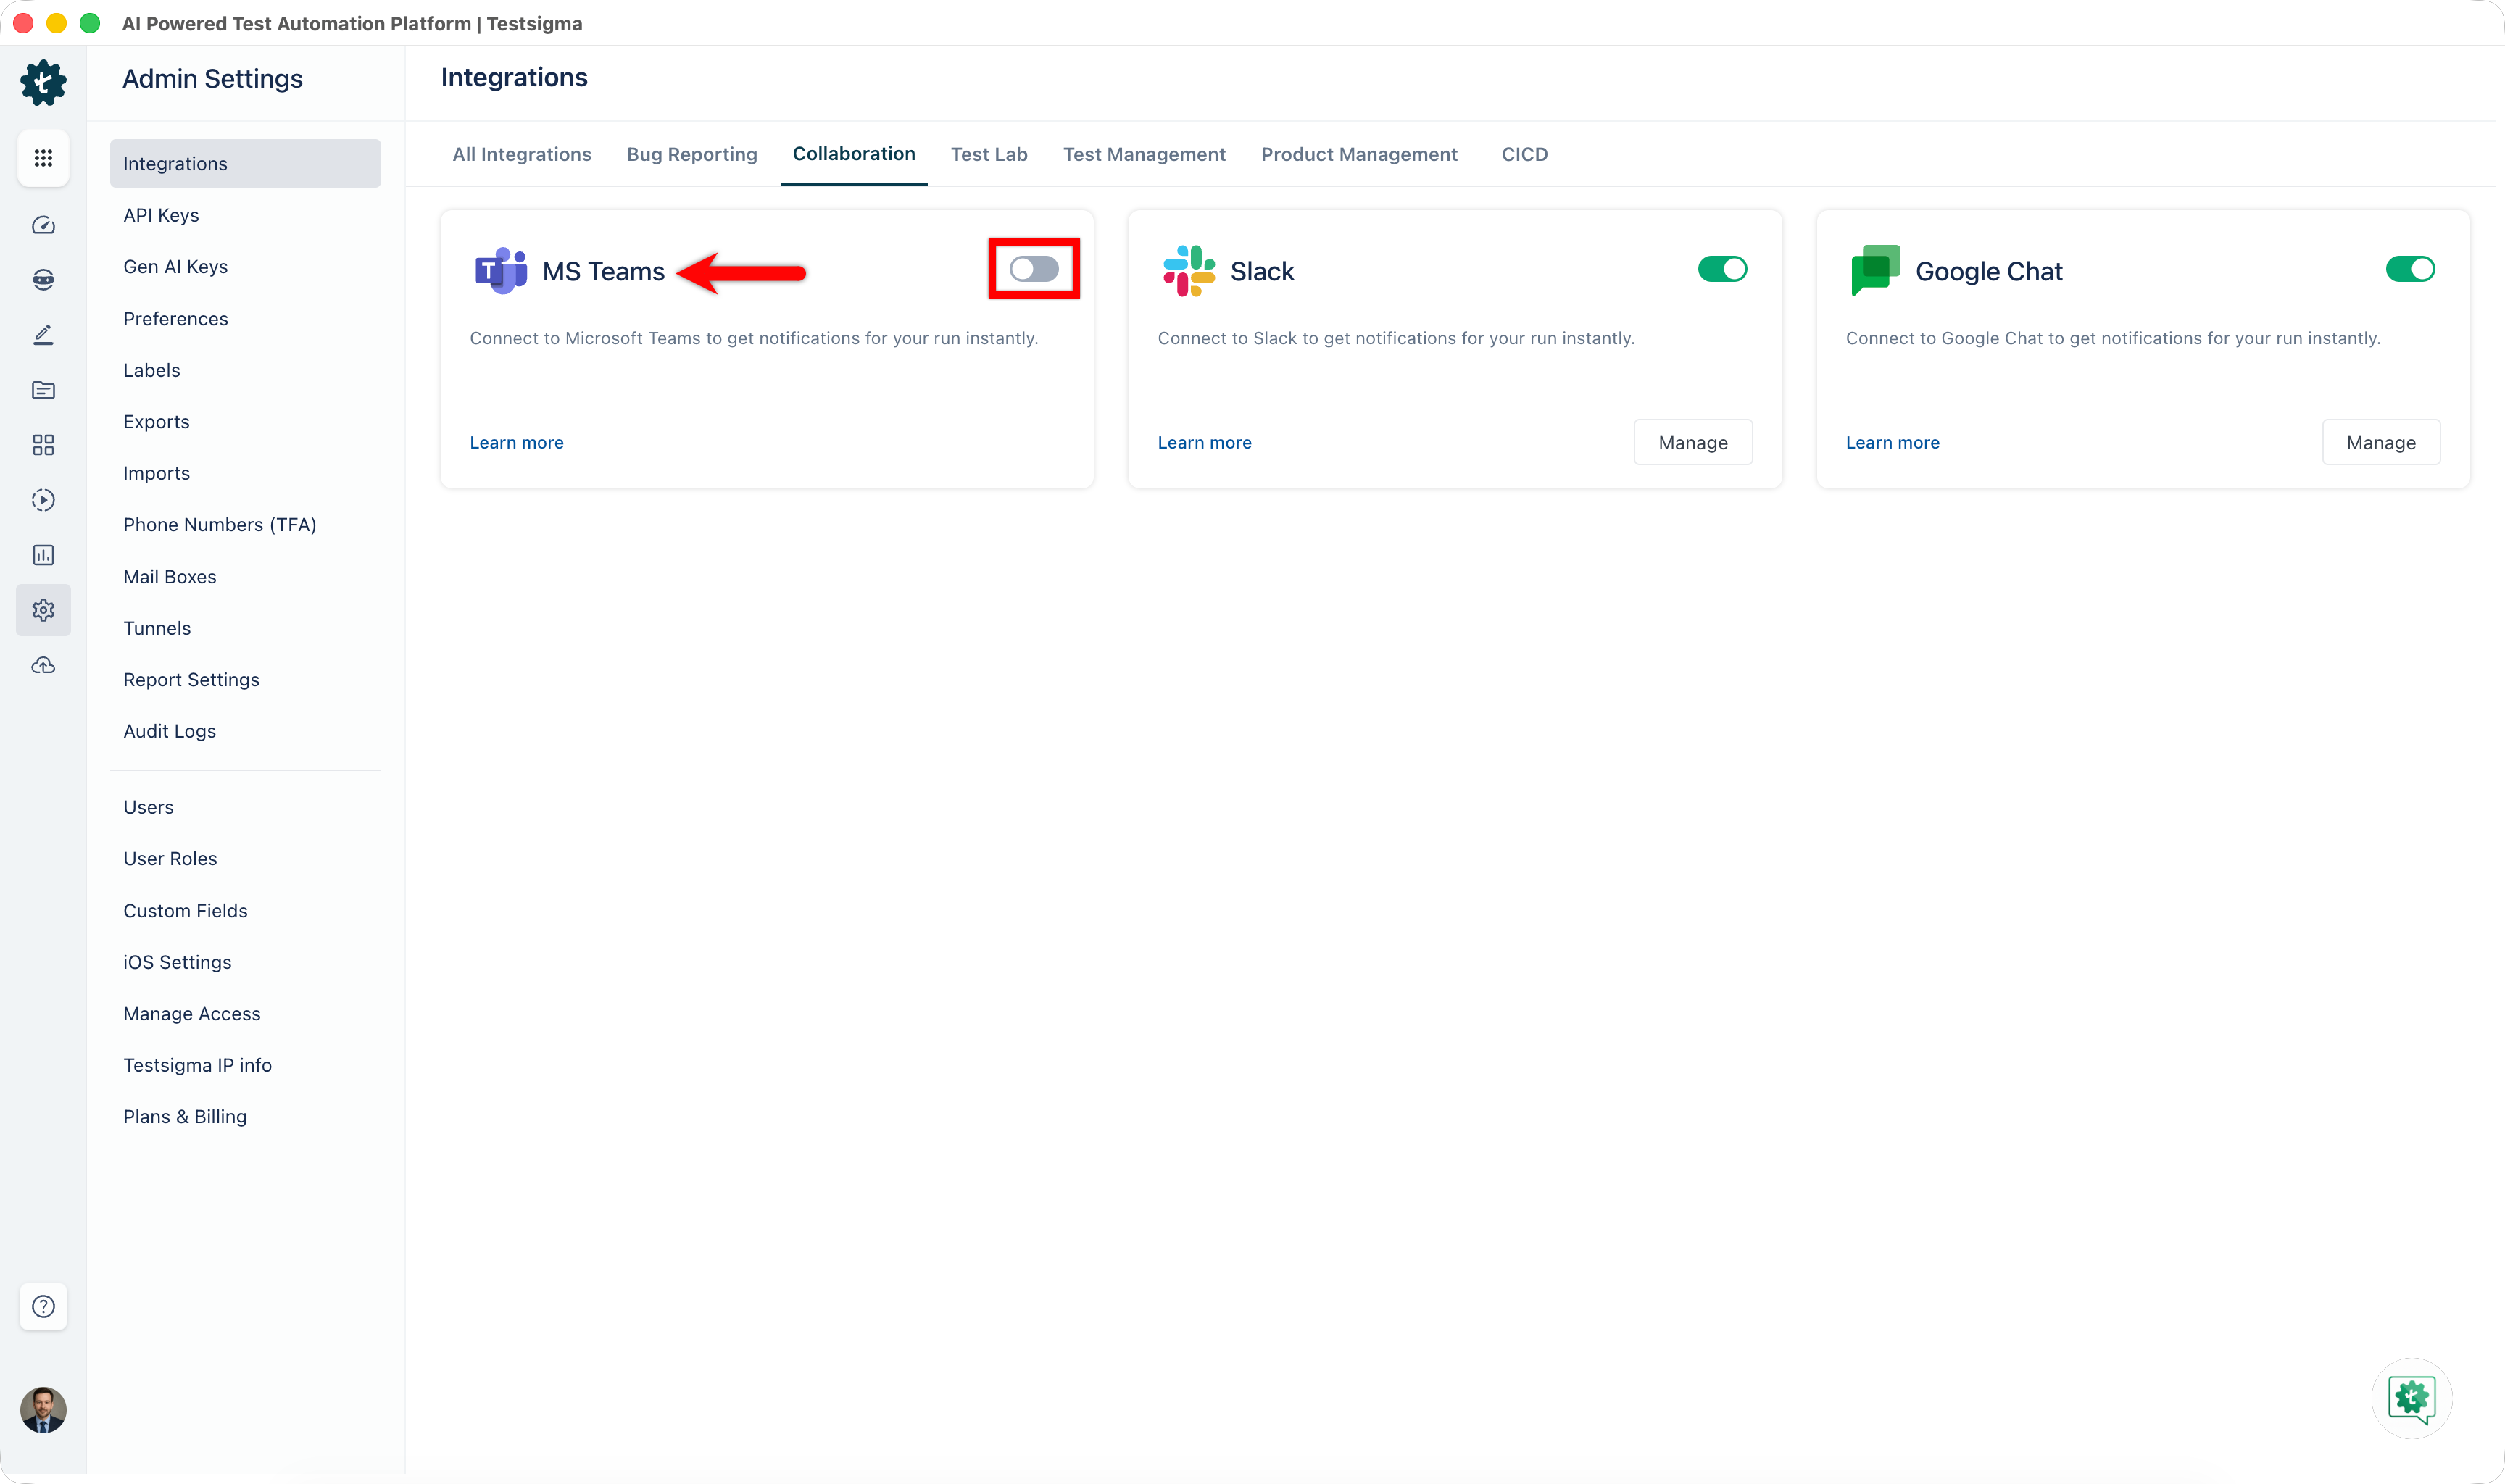Viewport: 2505px width, 1484px height.
Task: Open Report Settings
Action: [x=191, y=680]
